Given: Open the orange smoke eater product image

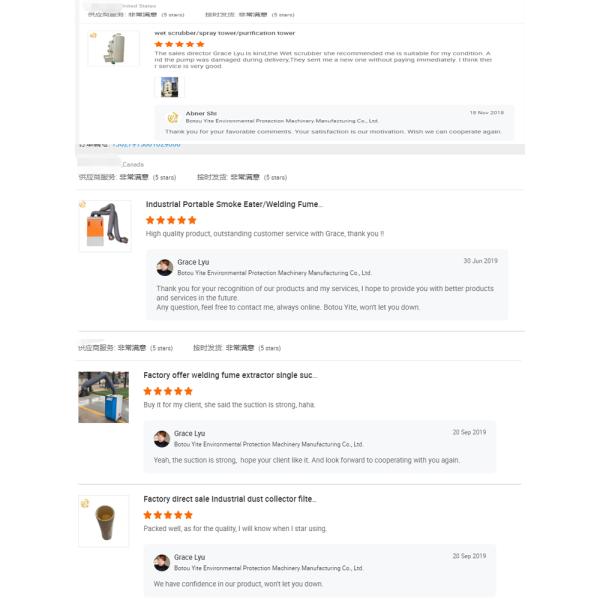Looking at the screenshot, I should (104, 226).
